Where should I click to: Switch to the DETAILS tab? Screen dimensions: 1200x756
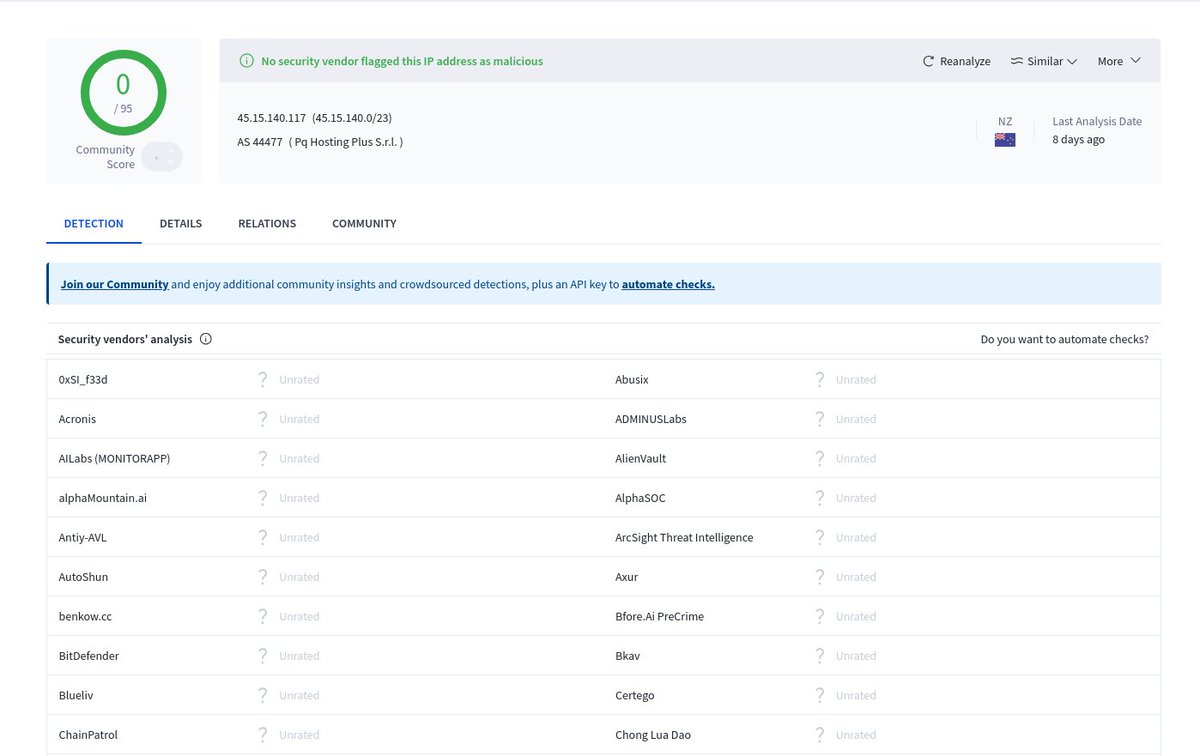click(x=181, y=223)
